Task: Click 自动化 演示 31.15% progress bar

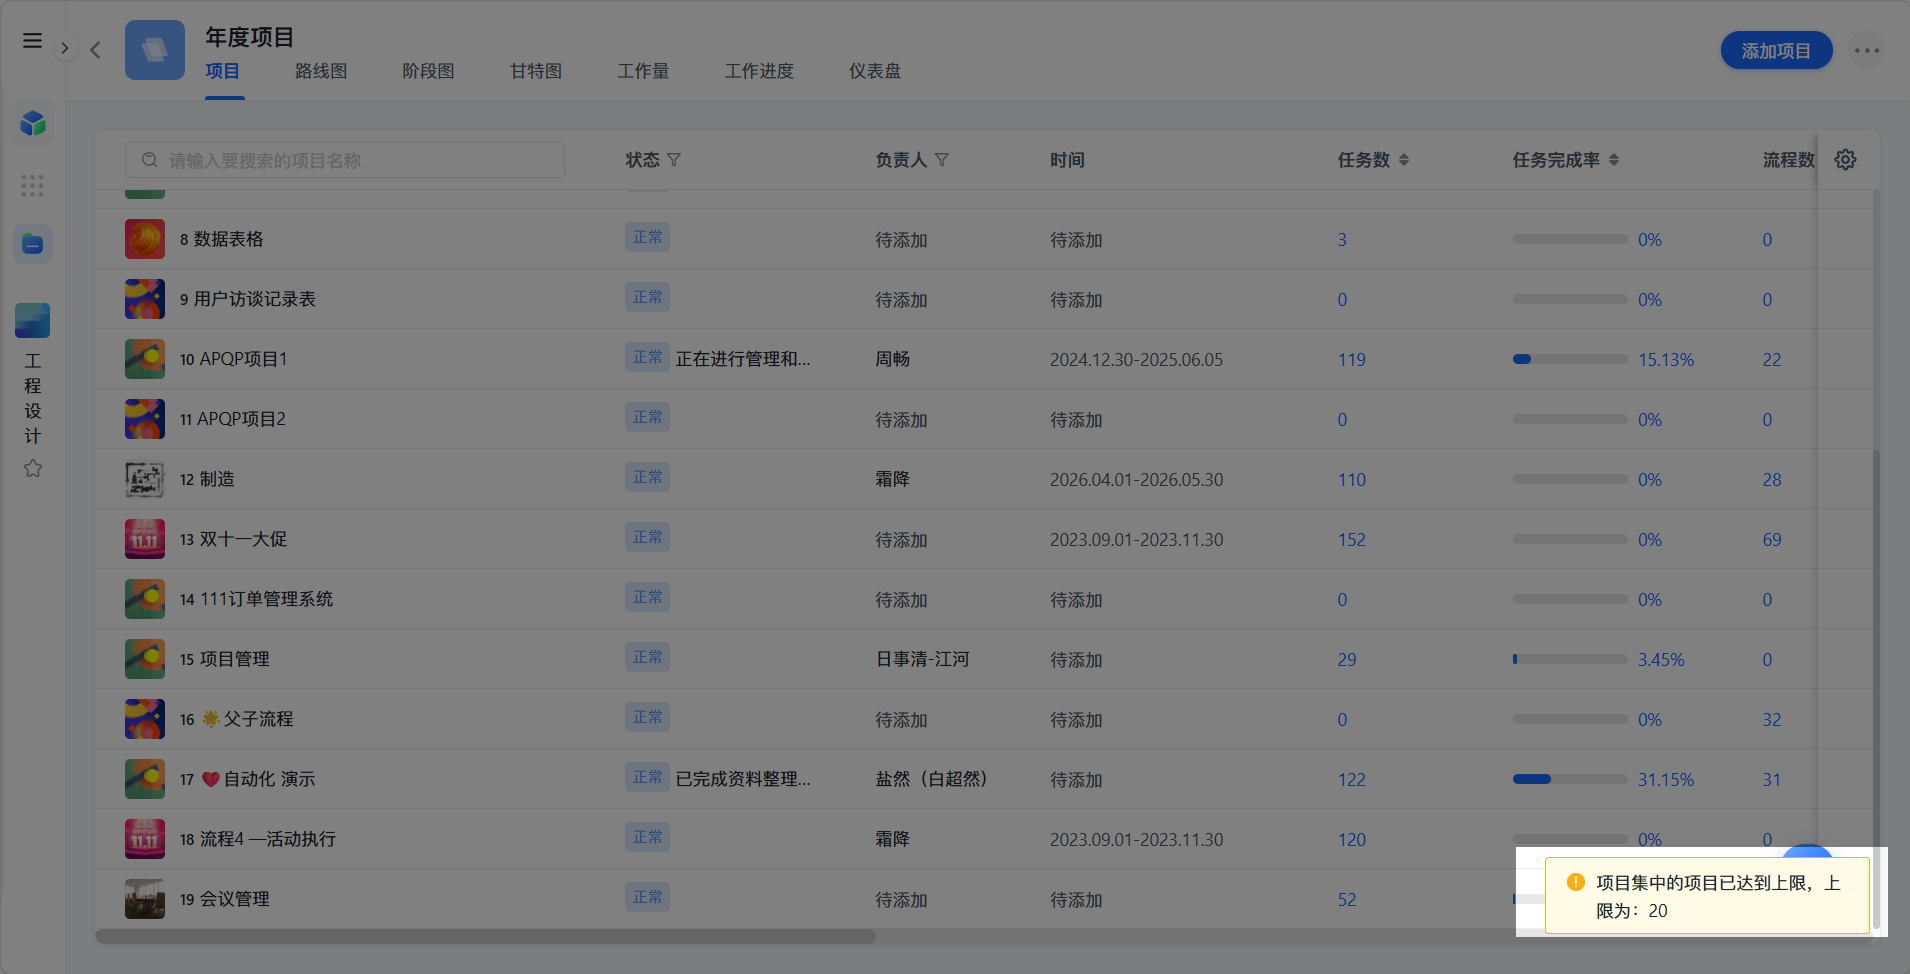Action: (x=1570, y=779)
